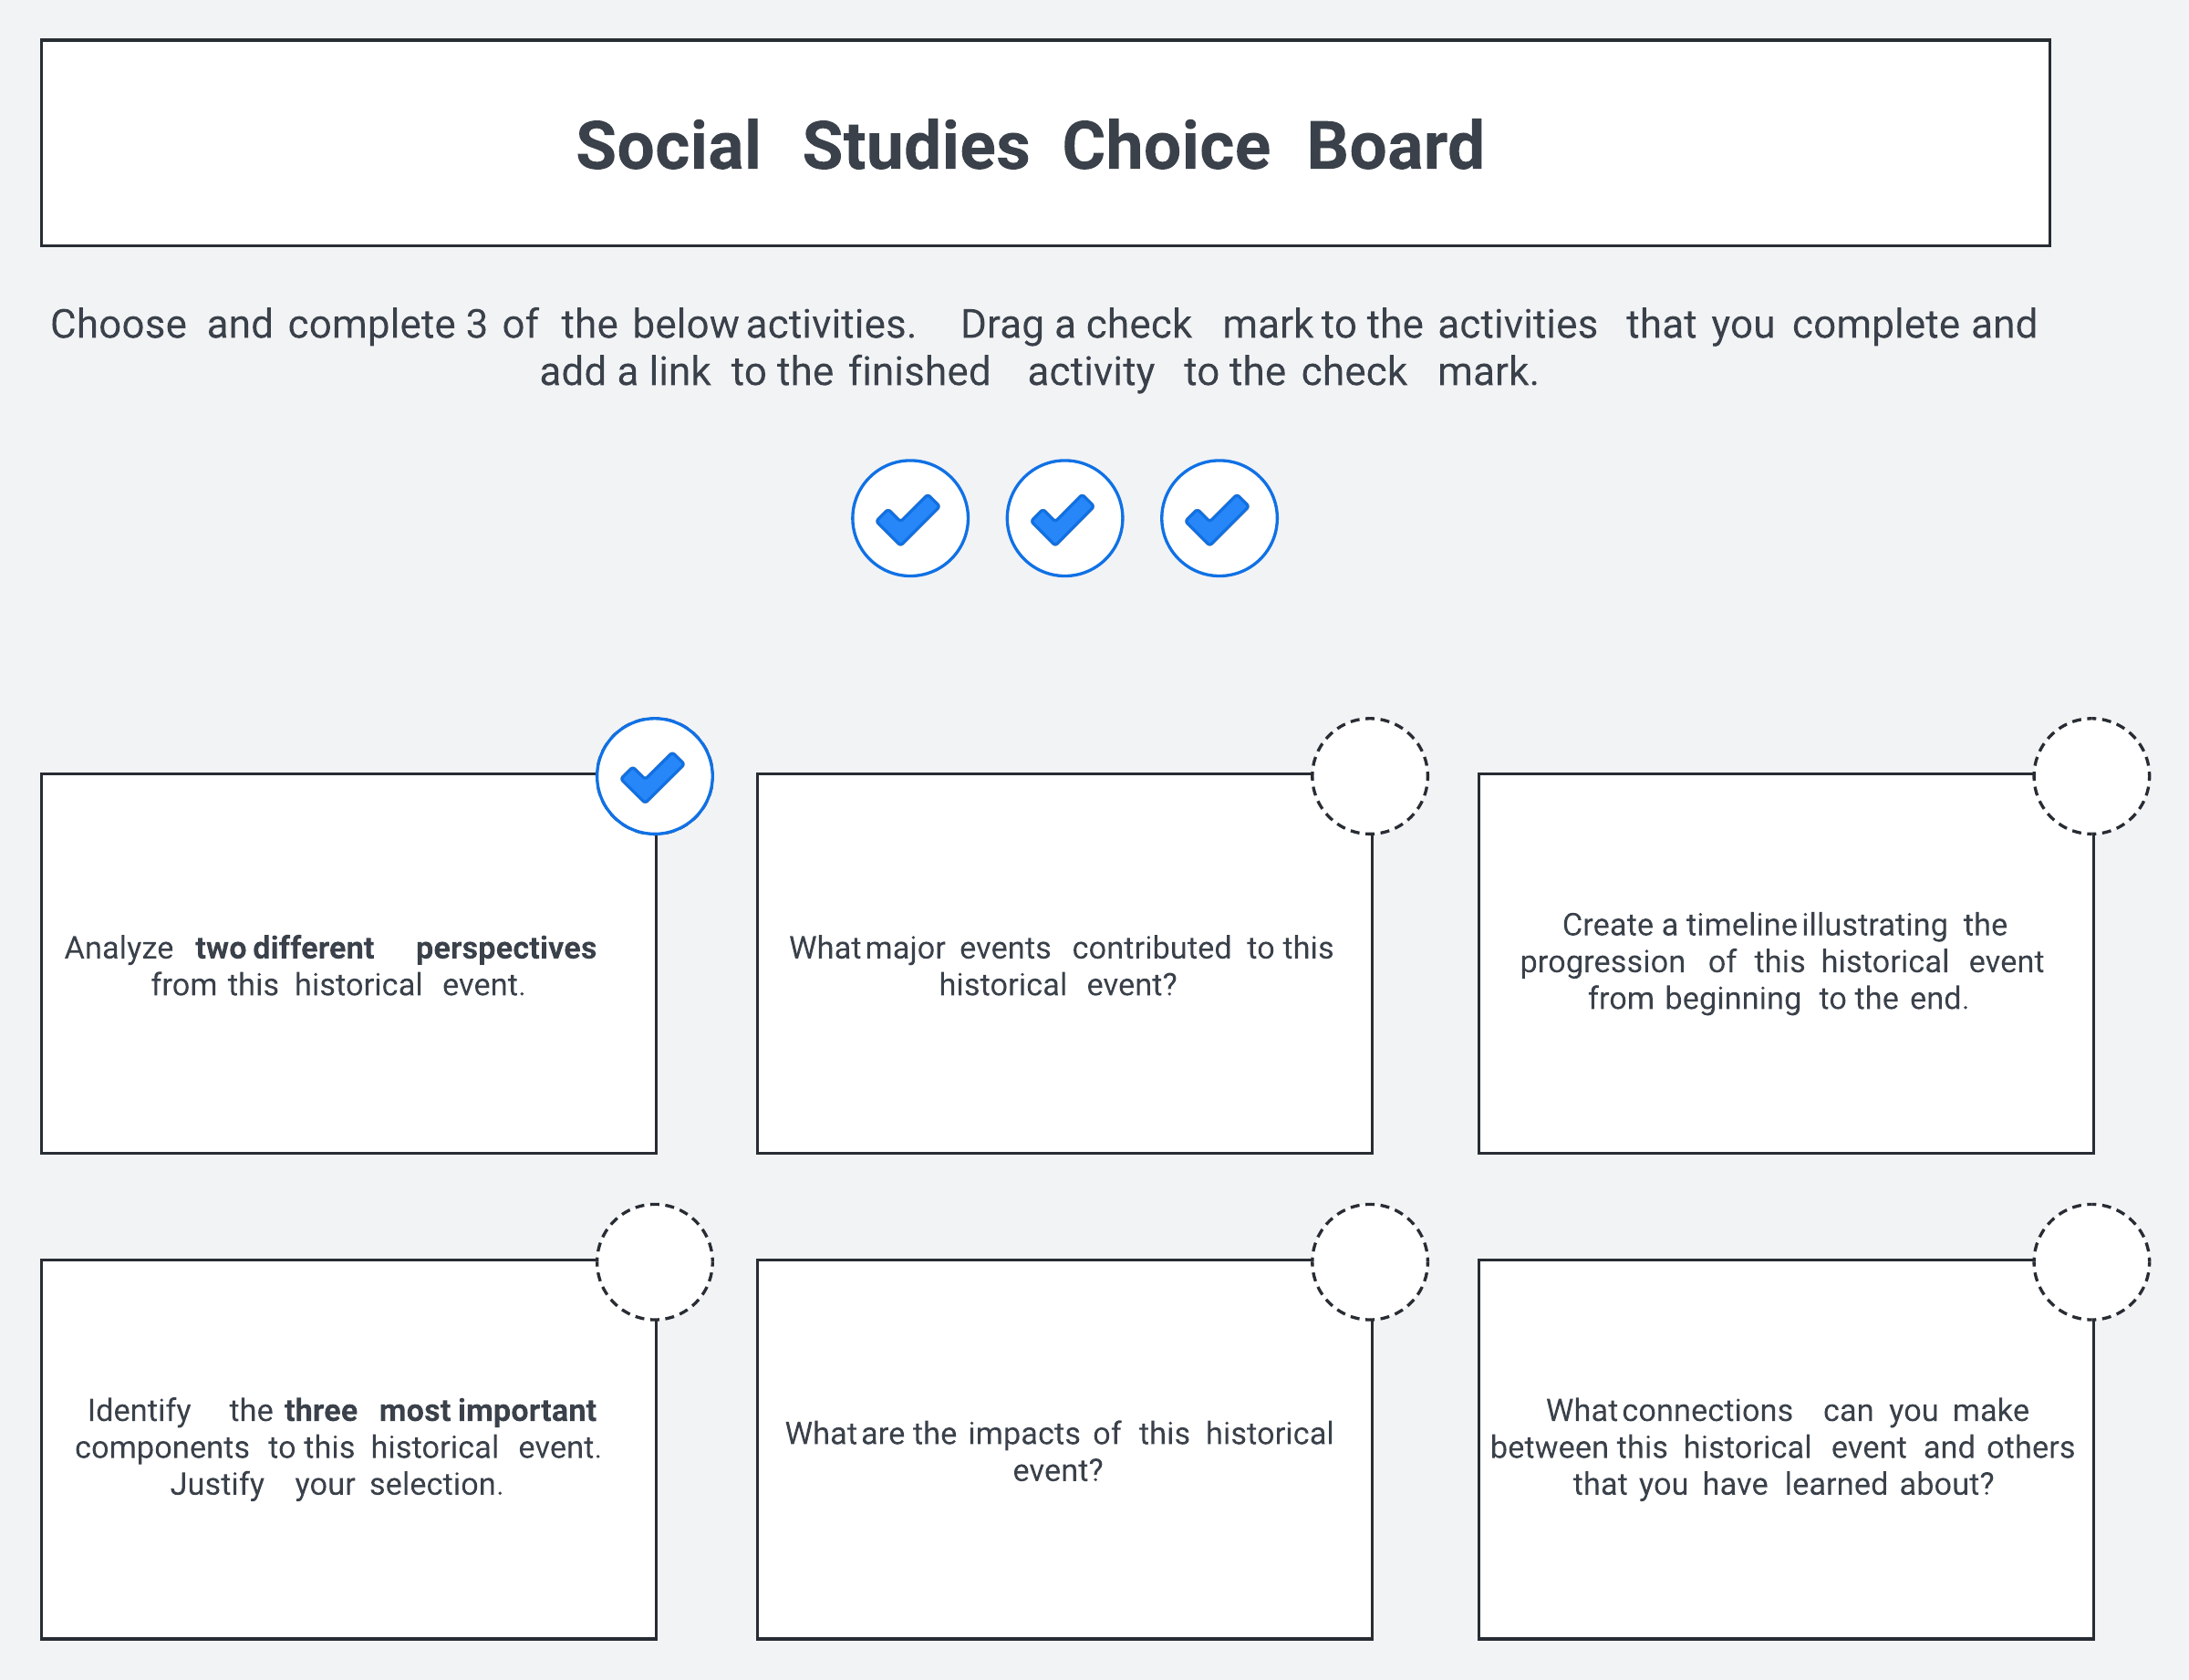This screenshot has width=2189, height=1680.
Task: Select empty circle on three components card
Action: [x=654, y=1262]
